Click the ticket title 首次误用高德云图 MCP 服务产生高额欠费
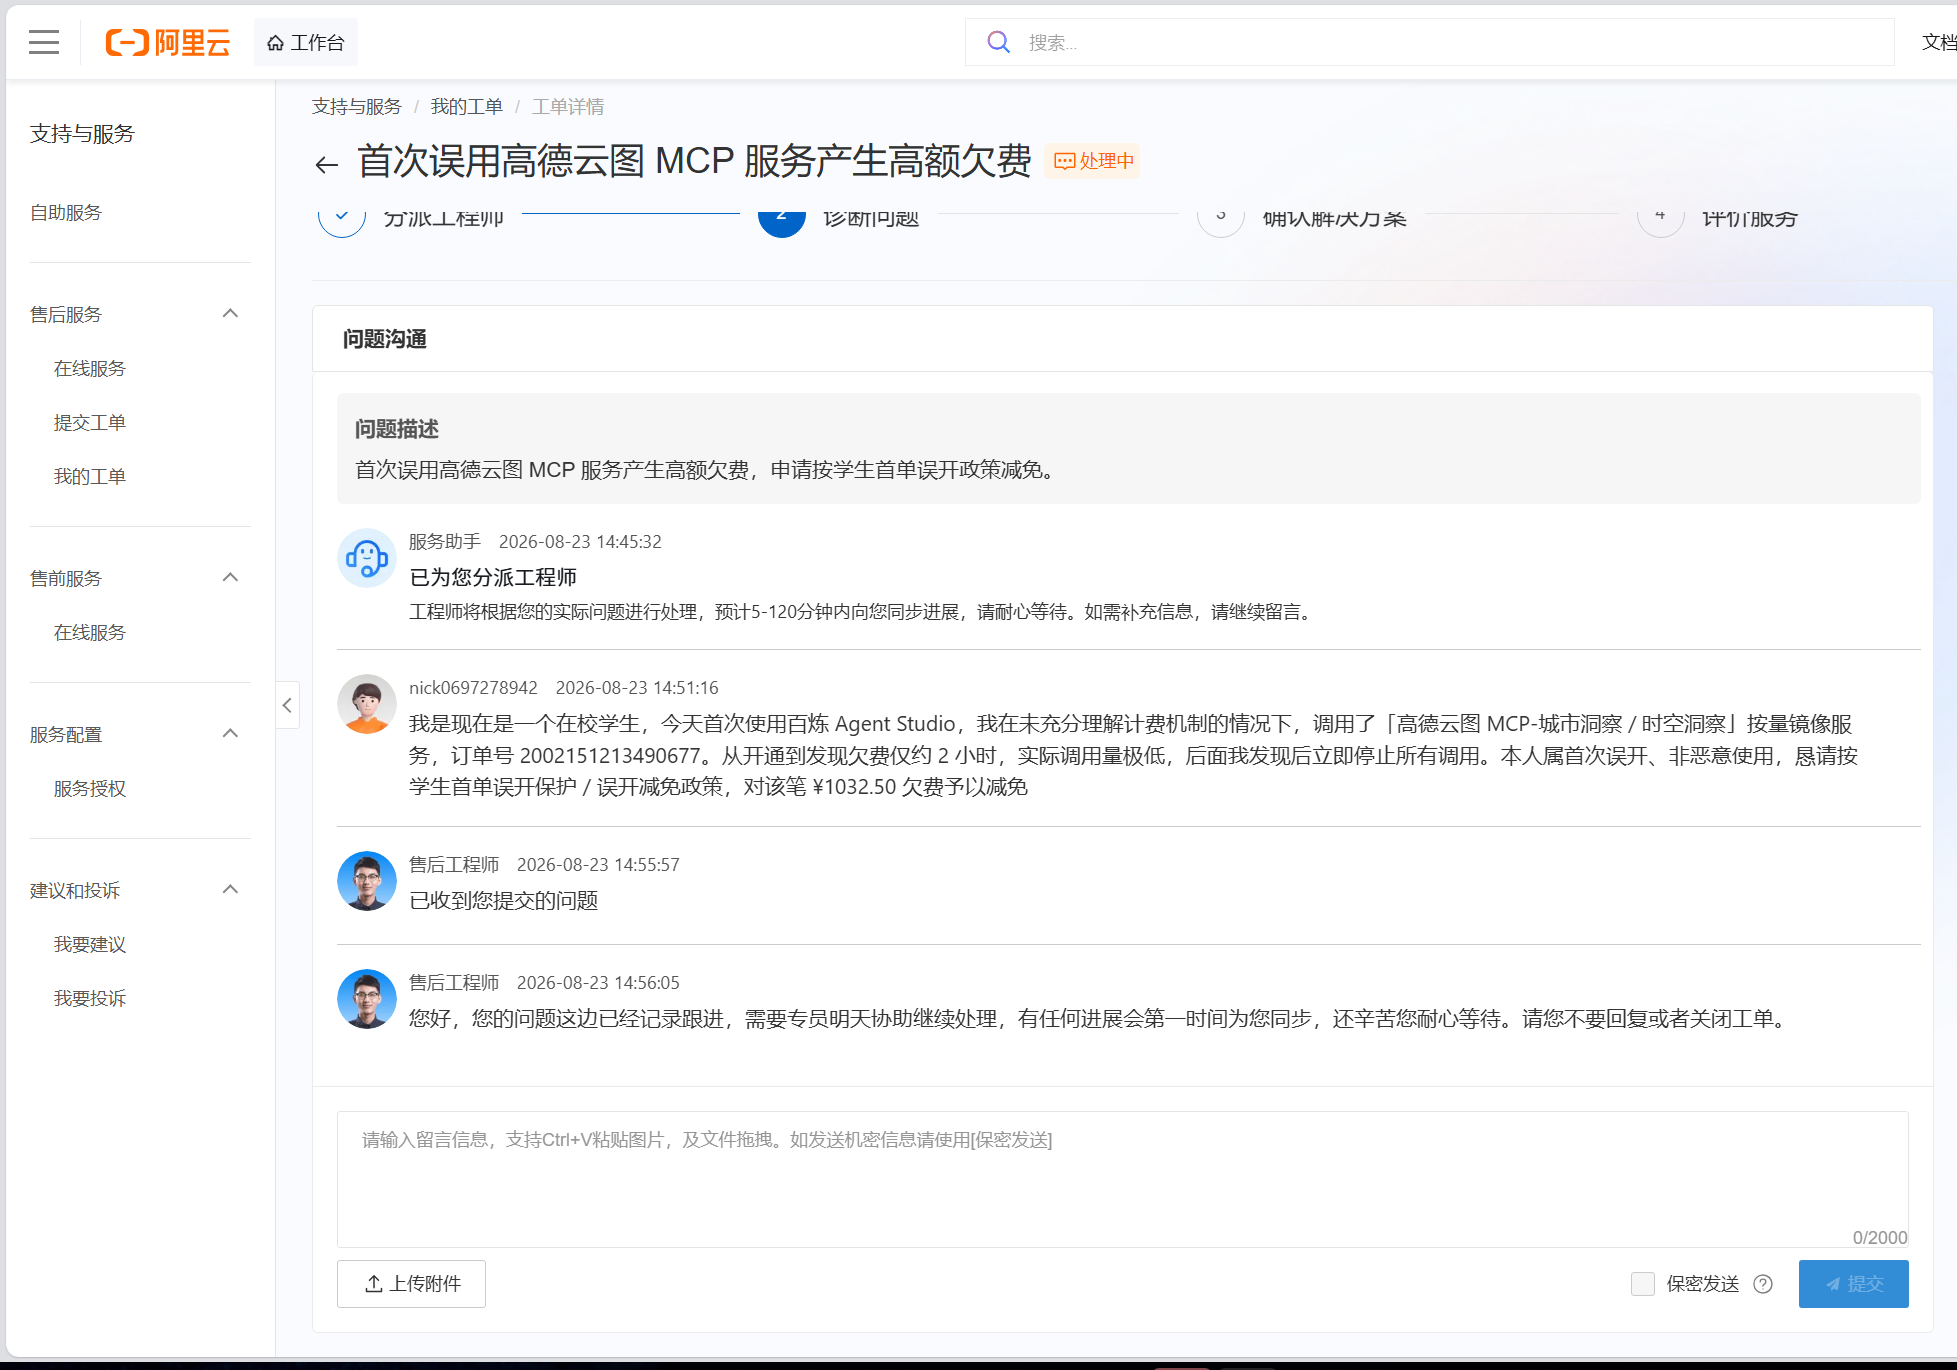This screenshot has width=1957, height=1370. pos(694,161)
